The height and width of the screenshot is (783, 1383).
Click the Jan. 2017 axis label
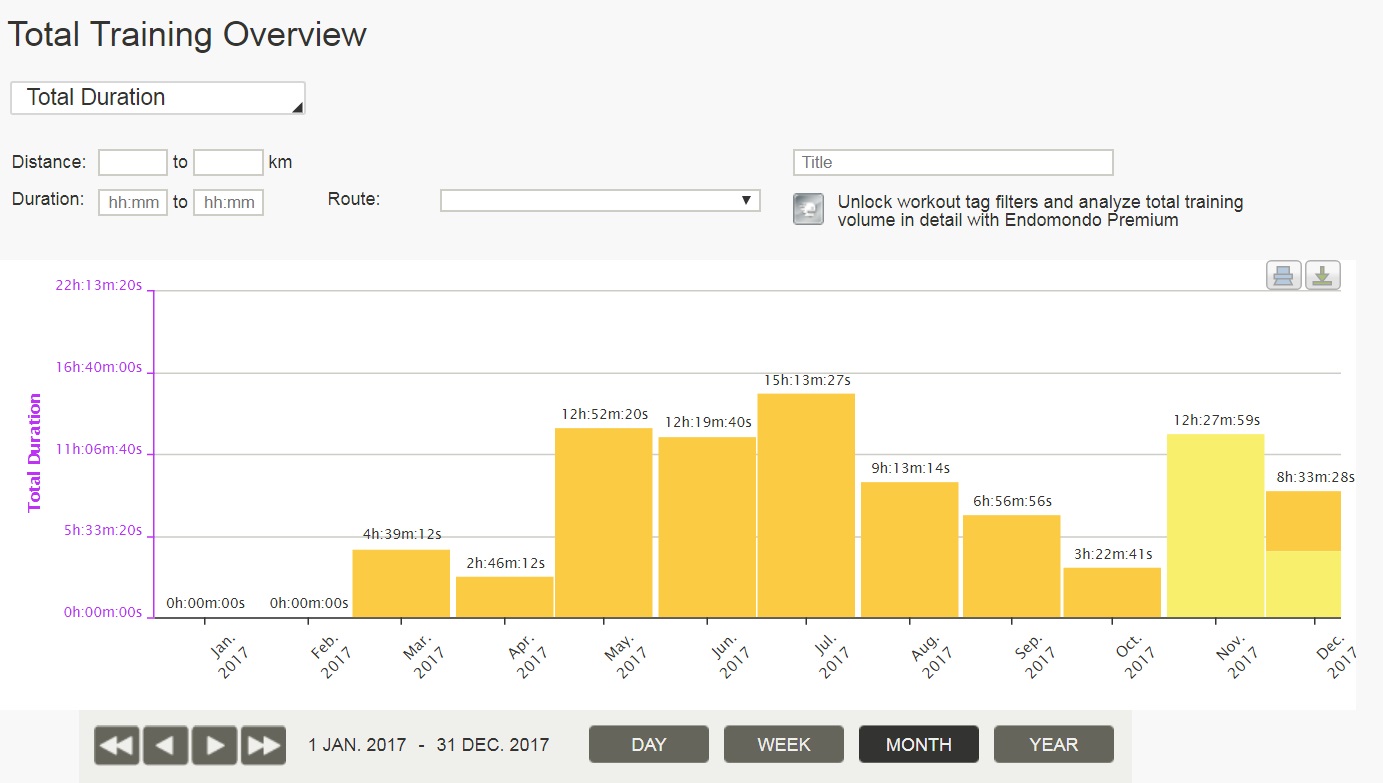[x=227, y=656]
